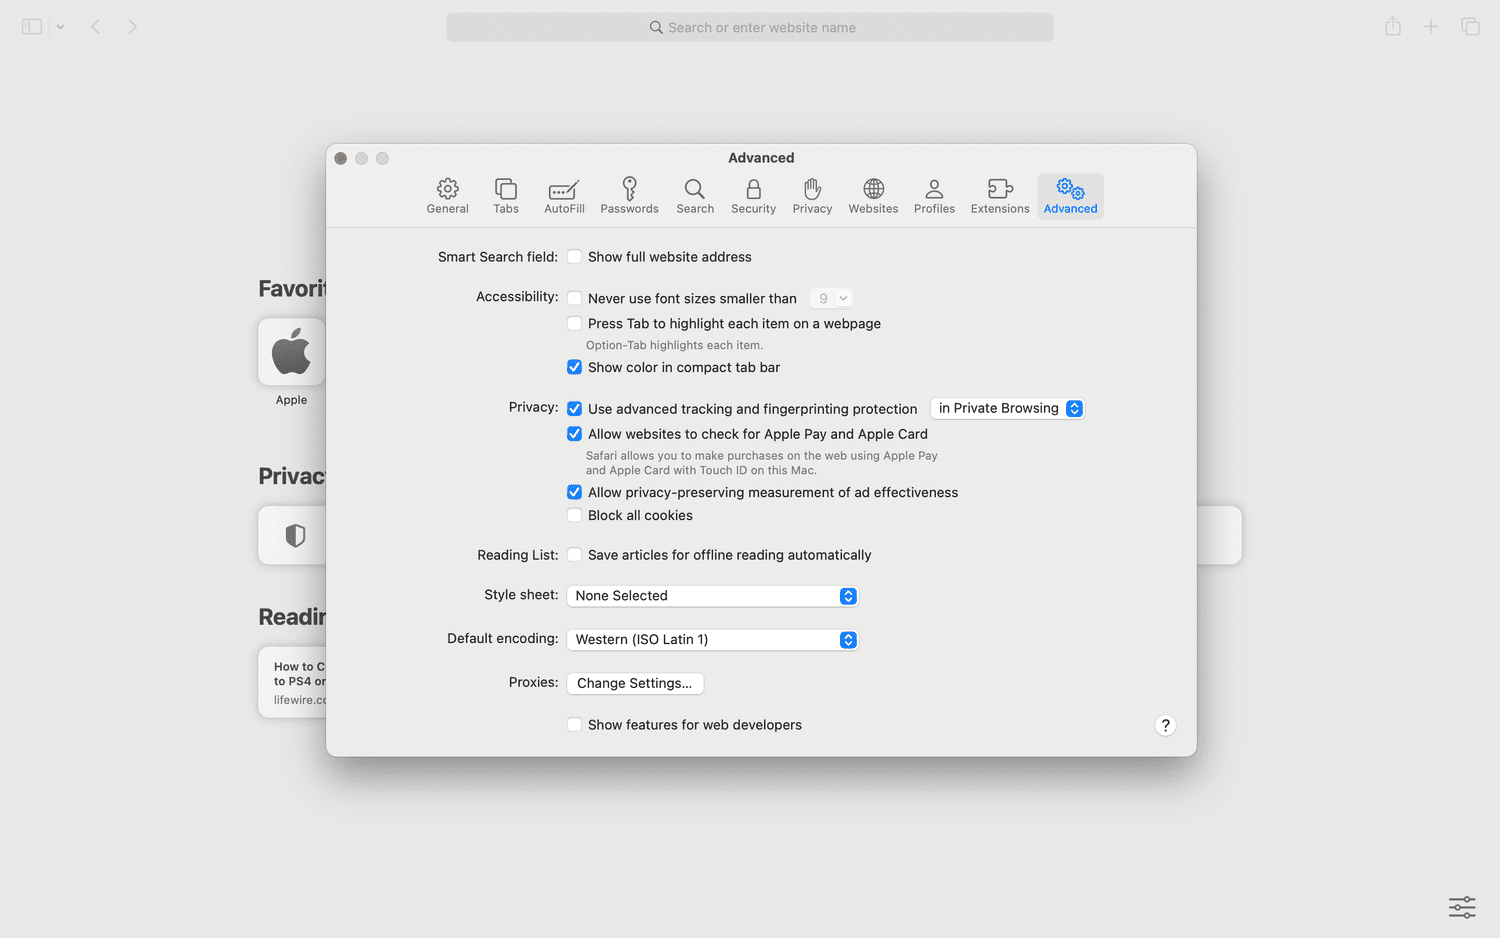Uncheck Allow websites to check Apple Pay
1500x938 pixels.
coord(574,434)
